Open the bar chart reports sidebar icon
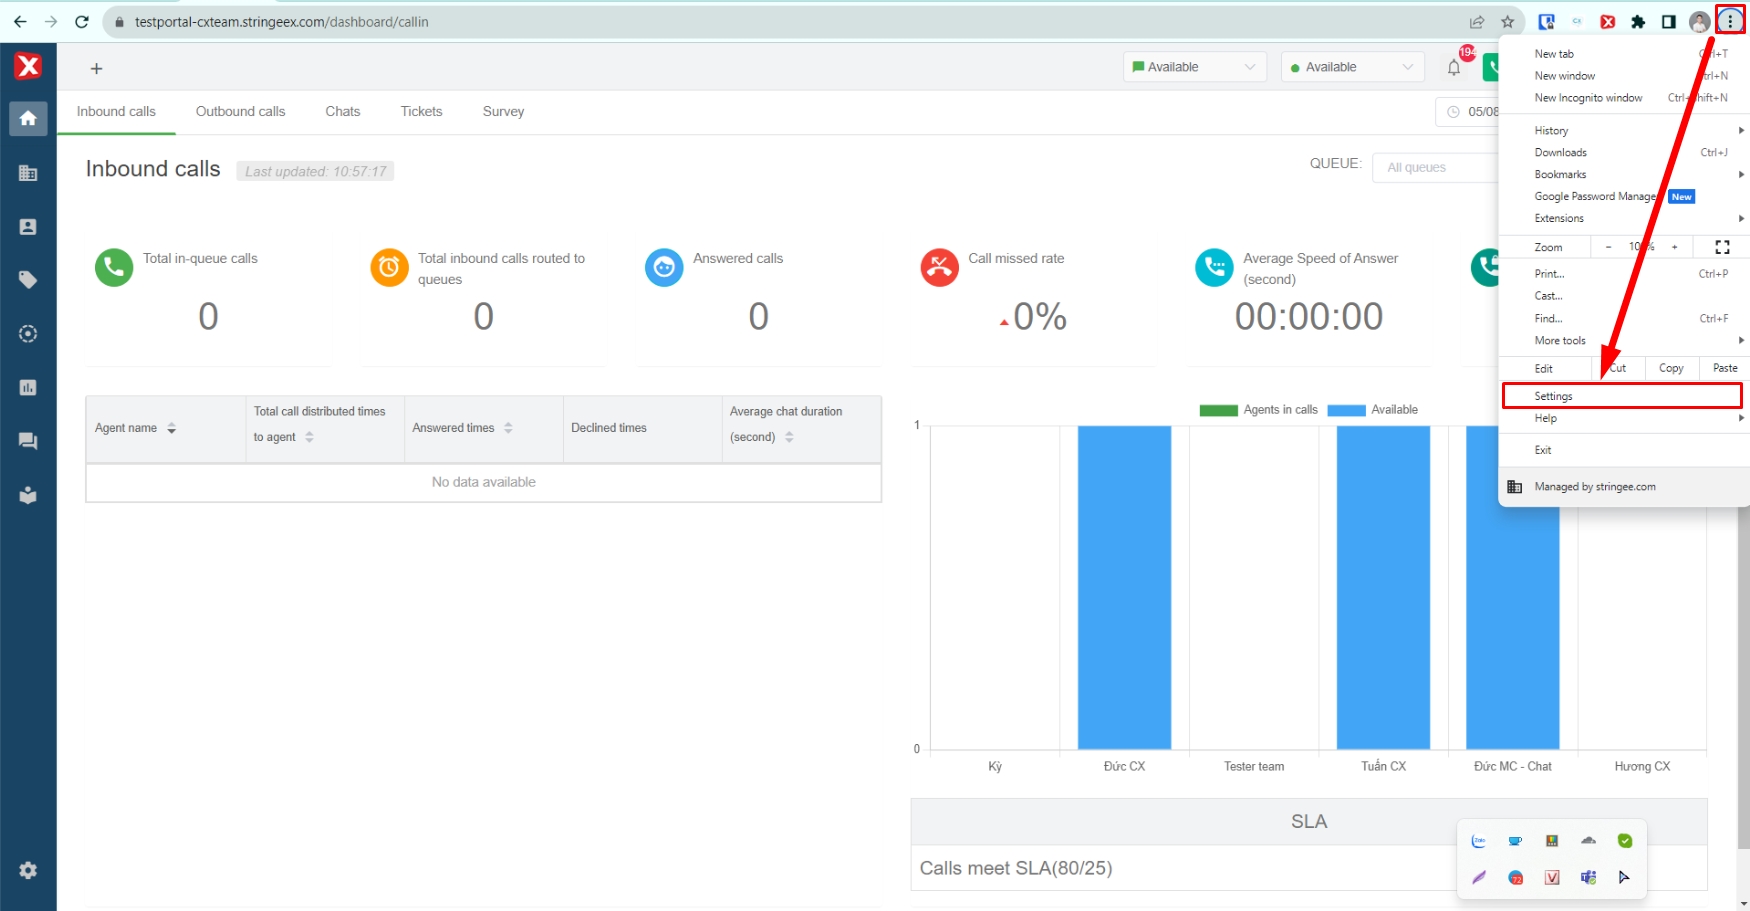The image size is (1750, 911). pos(28,387)
